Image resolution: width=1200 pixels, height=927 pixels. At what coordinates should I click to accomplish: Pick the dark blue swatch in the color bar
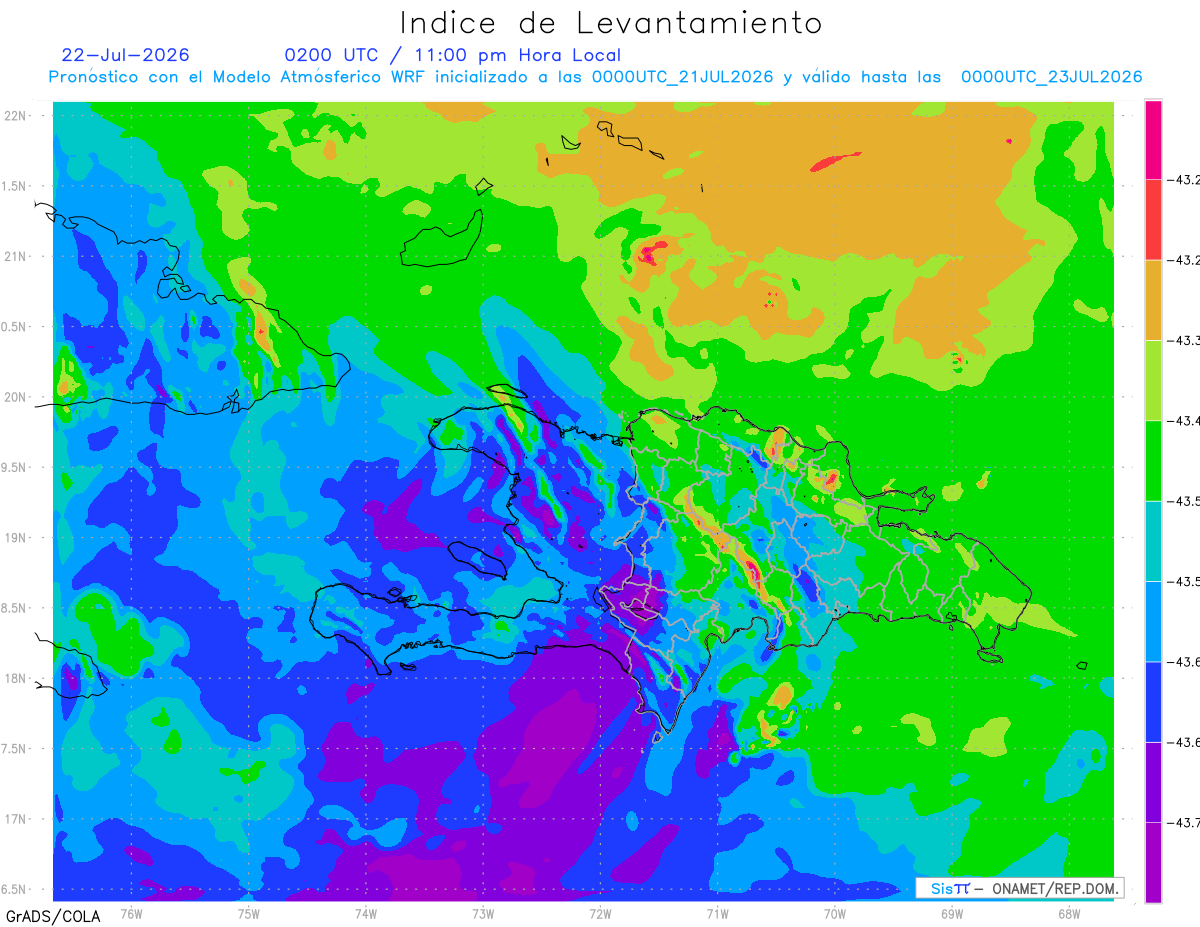1153,701
